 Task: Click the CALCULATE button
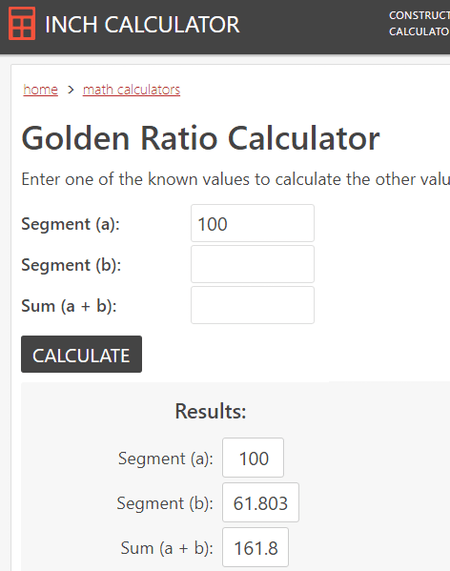coord(82,354)
